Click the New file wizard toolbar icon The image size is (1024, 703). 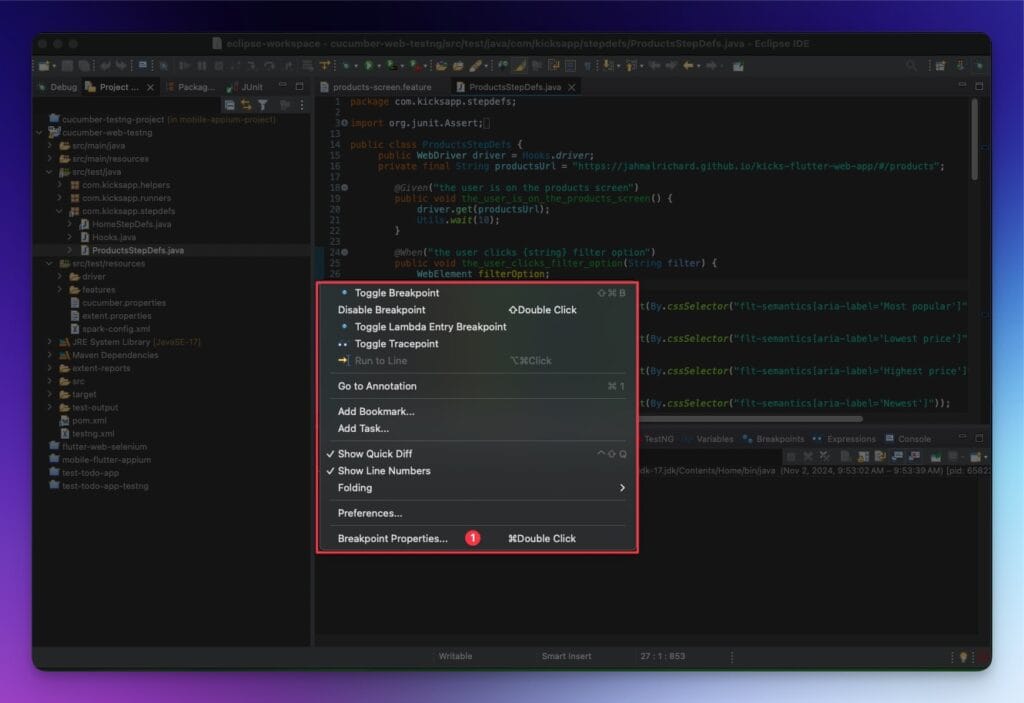click(44, 65)
